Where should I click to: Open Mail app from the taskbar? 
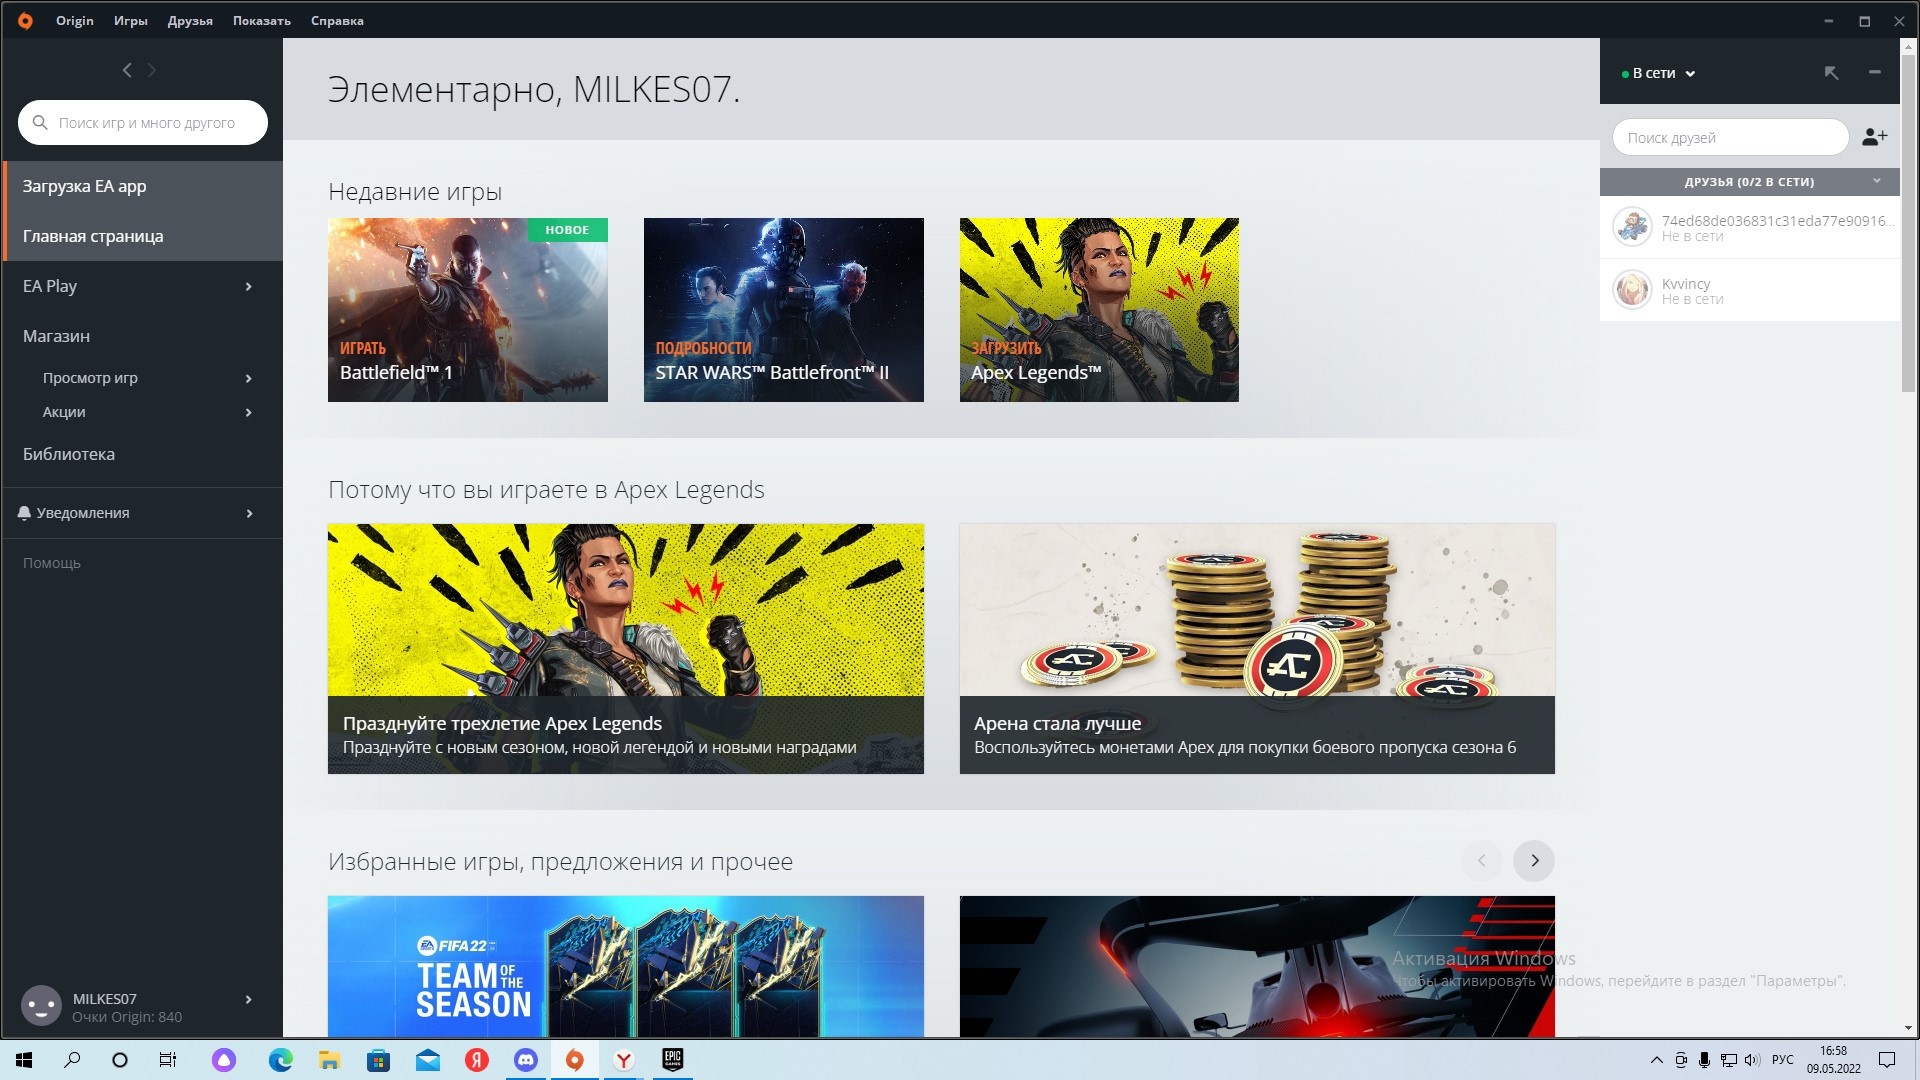428,1060
